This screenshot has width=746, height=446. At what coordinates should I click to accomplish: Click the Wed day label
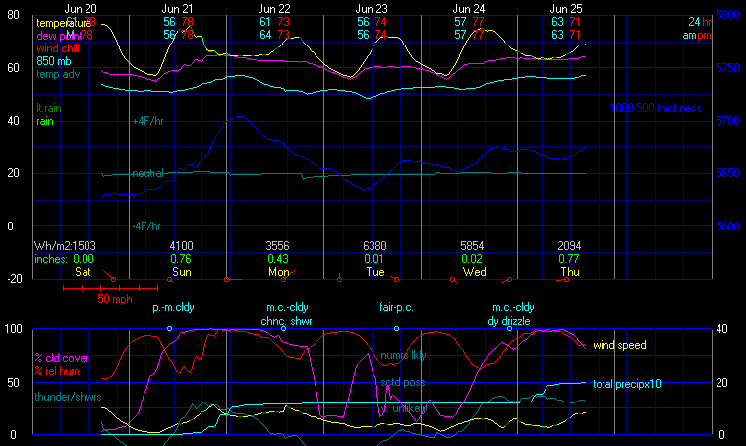click(474, 272)
